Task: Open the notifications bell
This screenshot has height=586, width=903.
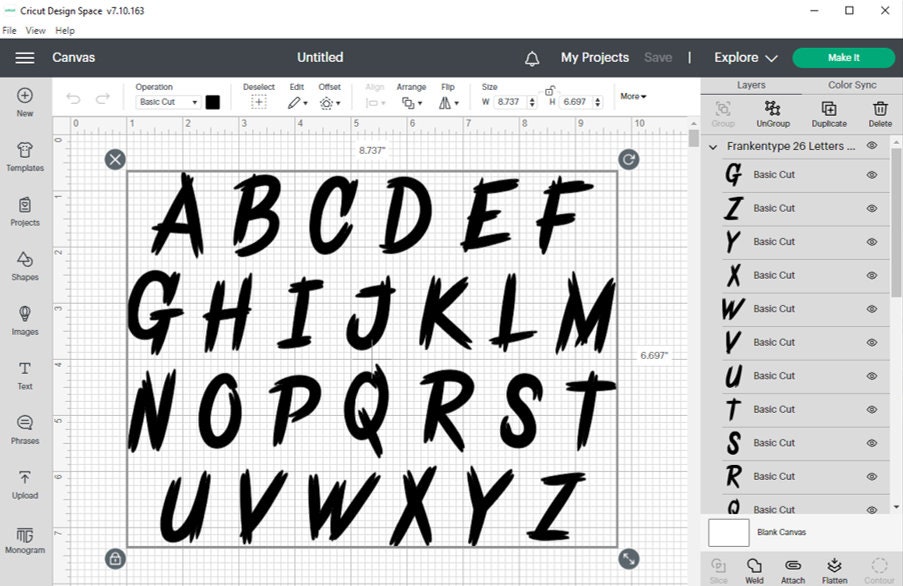Action: tap(531, 58)
